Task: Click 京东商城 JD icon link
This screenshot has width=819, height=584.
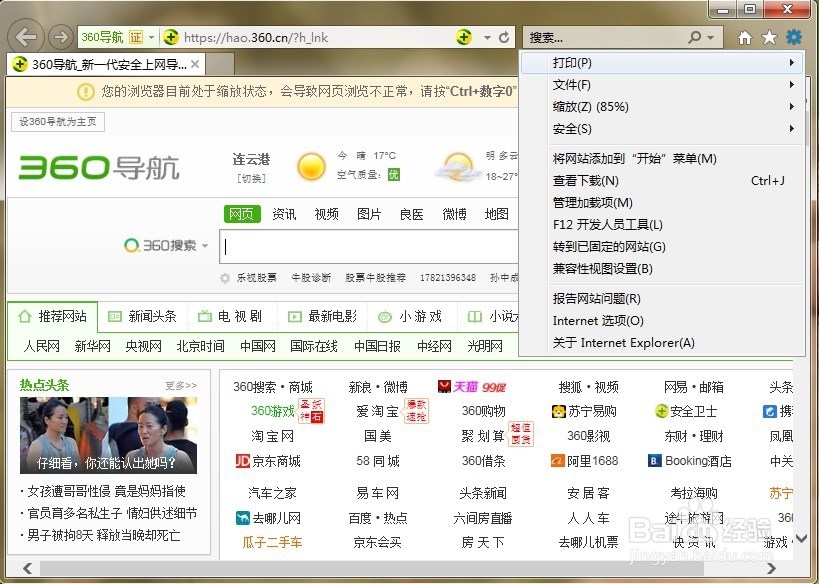Action: click(268, 461)
